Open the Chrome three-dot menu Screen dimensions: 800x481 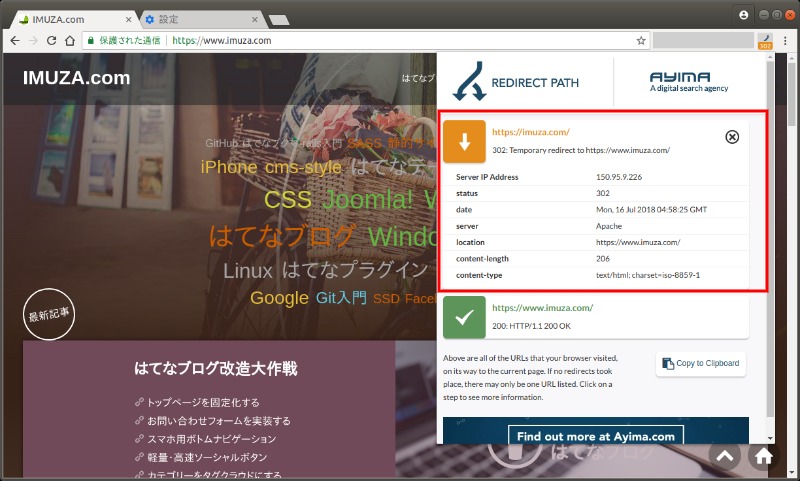785,40
